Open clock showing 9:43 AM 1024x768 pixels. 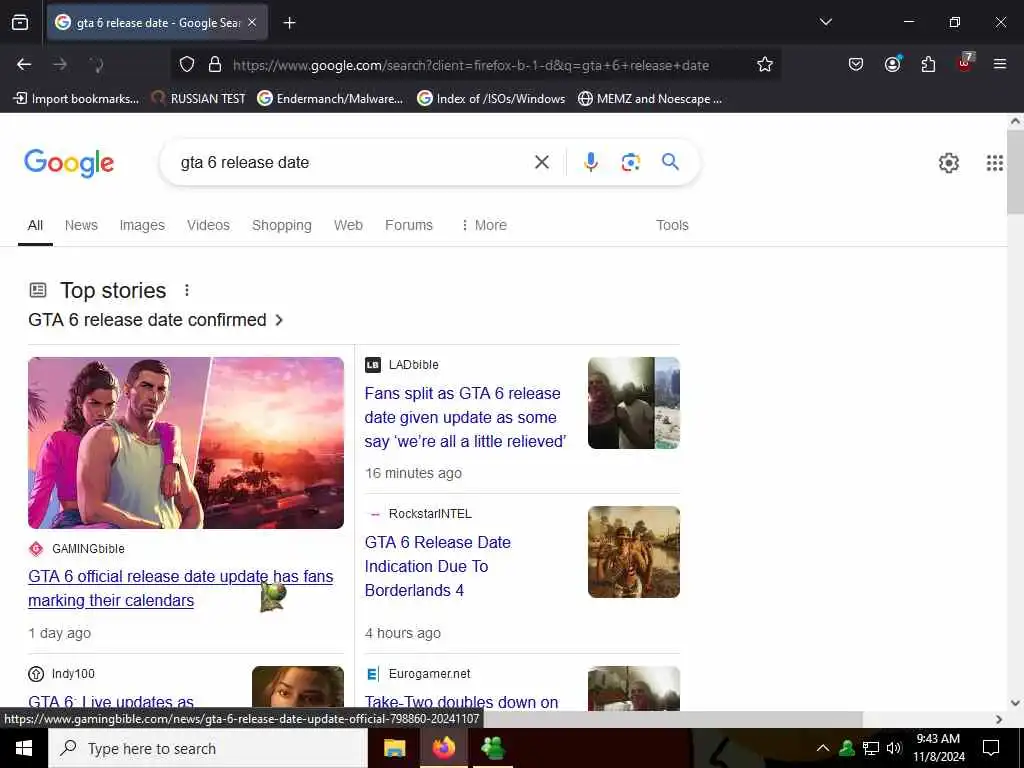[938, 748]
